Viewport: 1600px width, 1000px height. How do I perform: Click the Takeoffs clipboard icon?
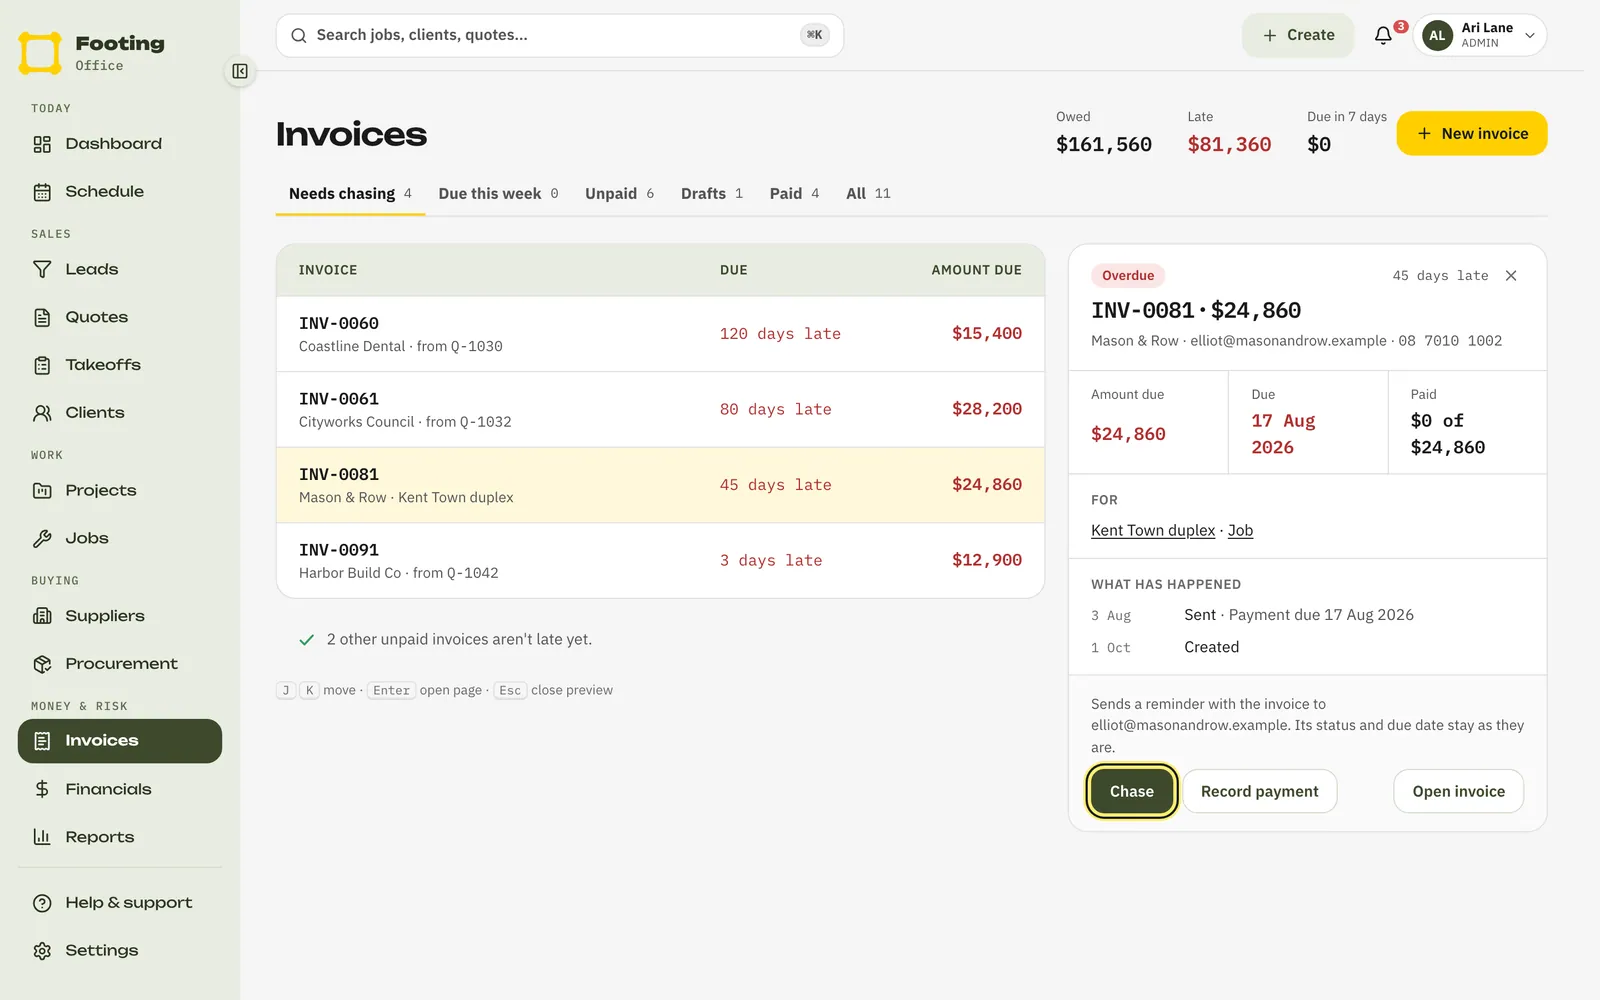tap(42, 365)
